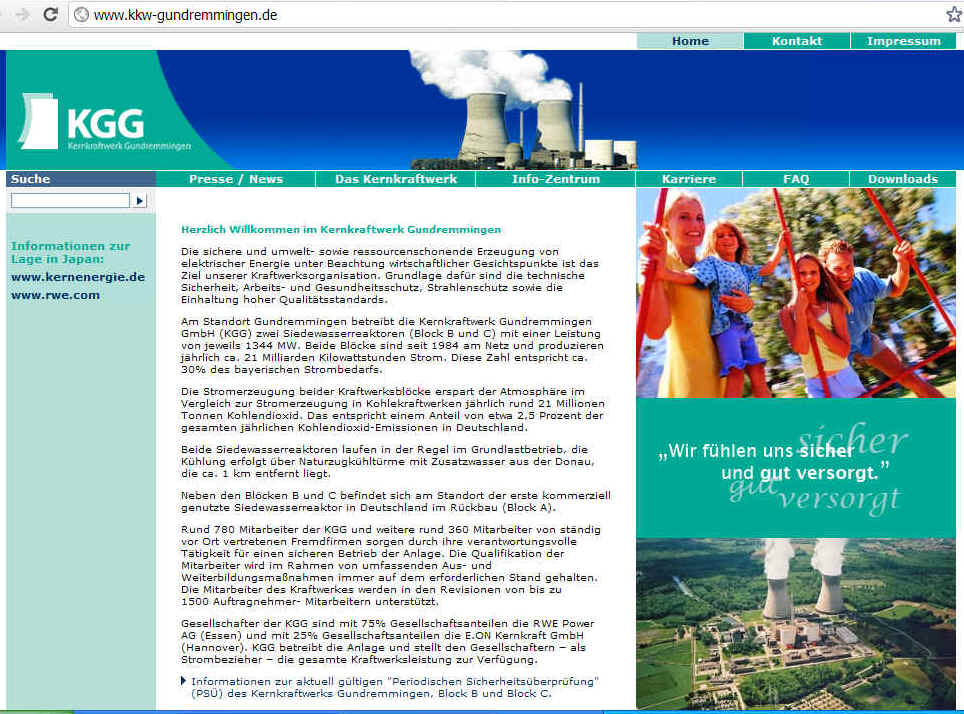Click the paragraph starting 'Die sichere und umwelt-'
The image size is (964, 714).
[x=390, y=276]
